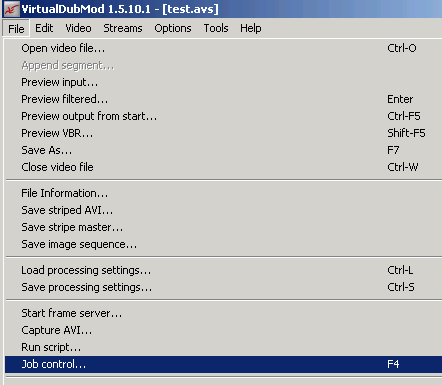Choose Start frame server...

(x=223, y=313)
